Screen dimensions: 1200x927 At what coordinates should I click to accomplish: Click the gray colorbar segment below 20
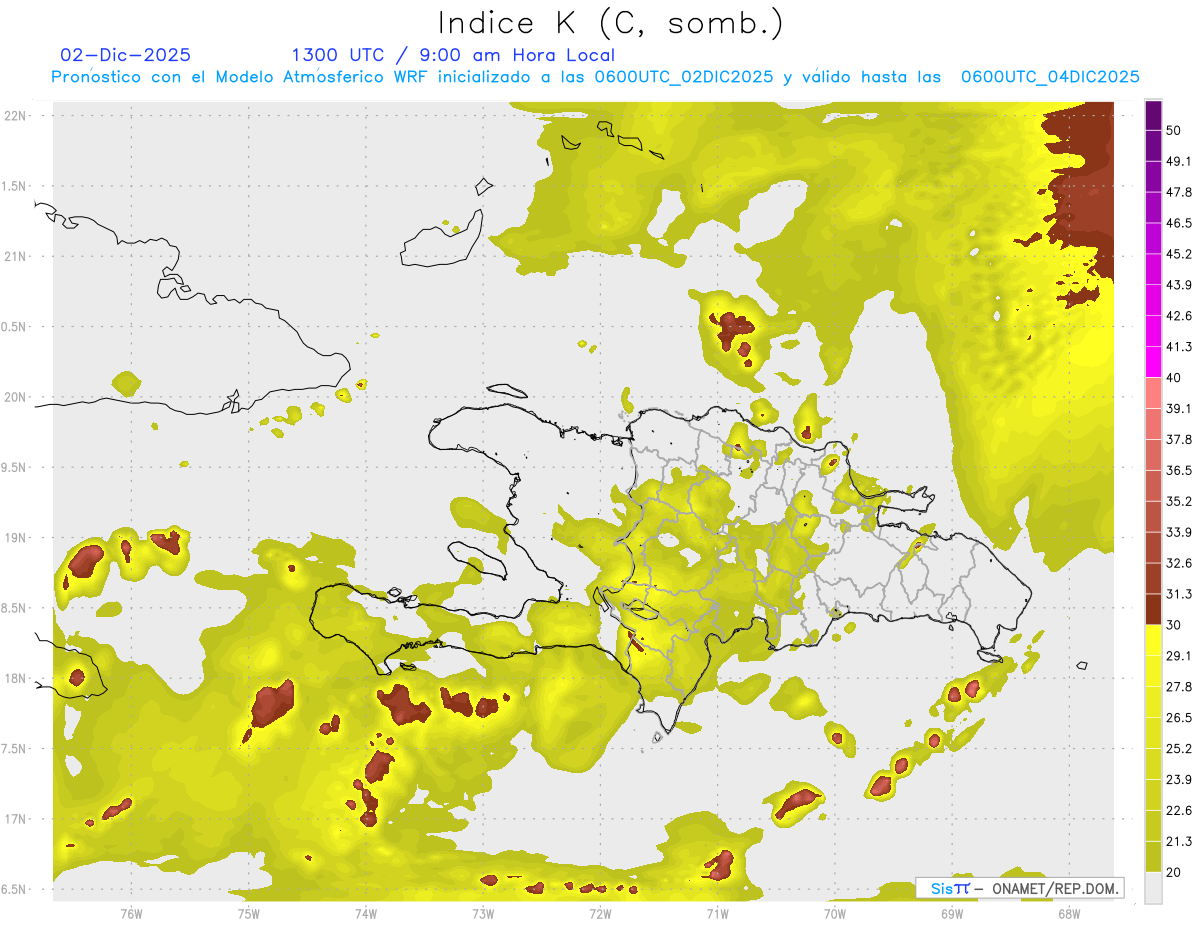[1153, 887]
